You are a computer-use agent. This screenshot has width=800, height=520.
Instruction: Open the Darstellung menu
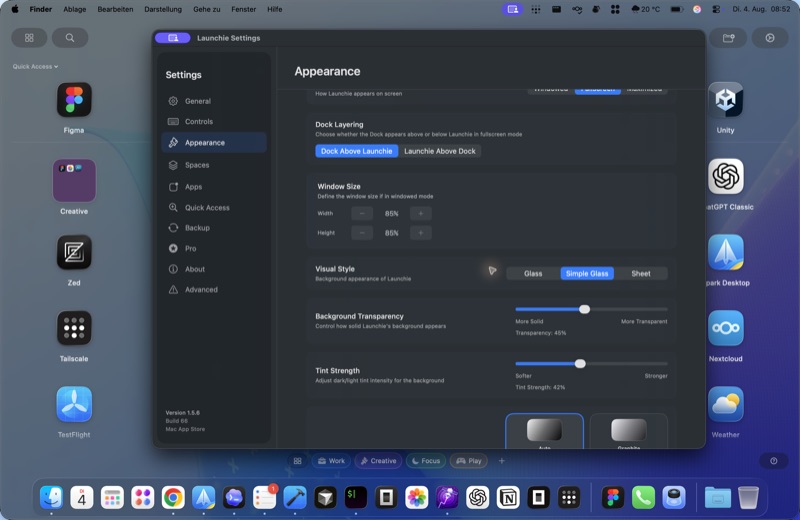click(163, 9)
